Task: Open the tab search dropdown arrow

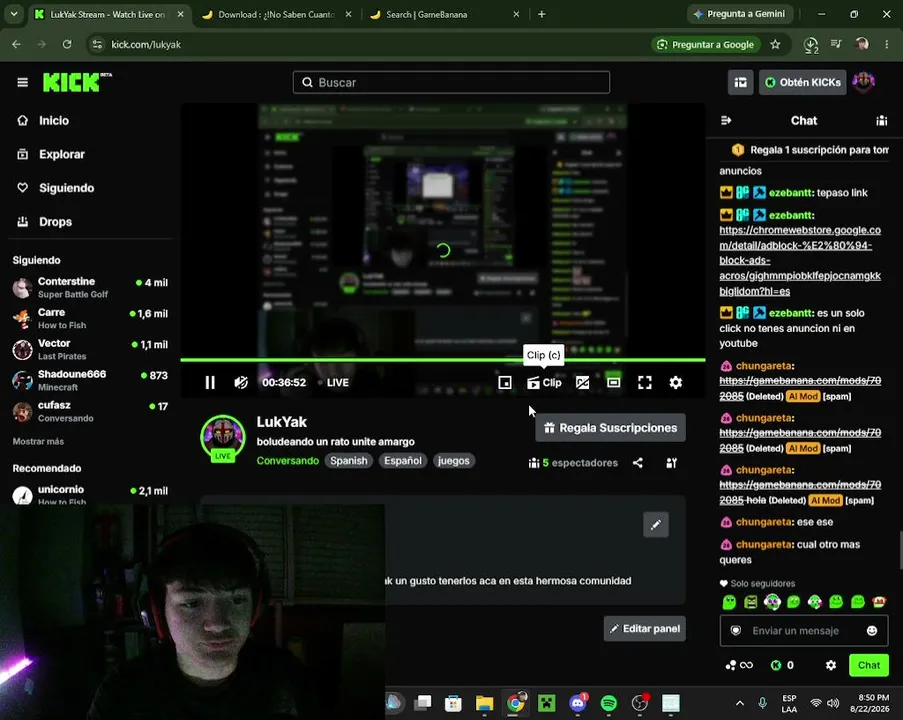Action: click(14, 14)
